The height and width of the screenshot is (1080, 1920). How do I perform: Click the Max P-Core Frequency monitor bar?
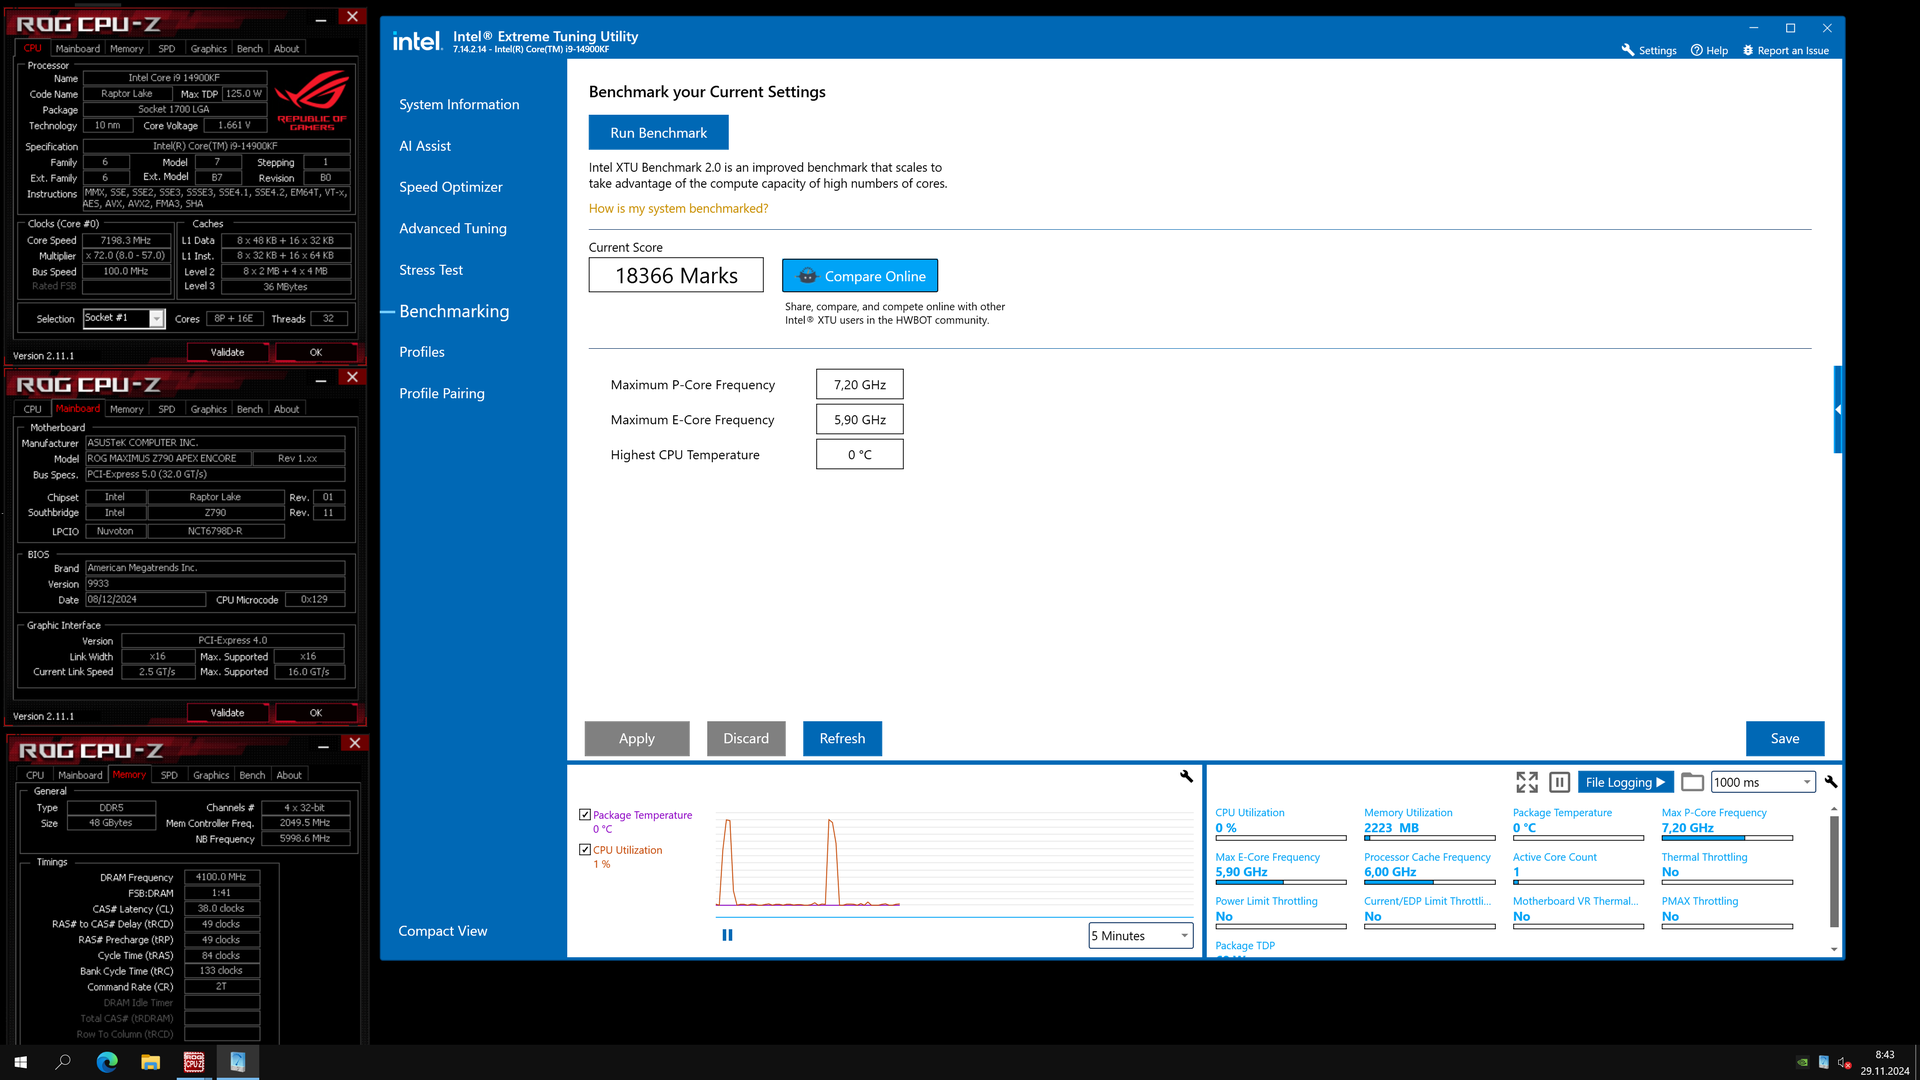1727,838
